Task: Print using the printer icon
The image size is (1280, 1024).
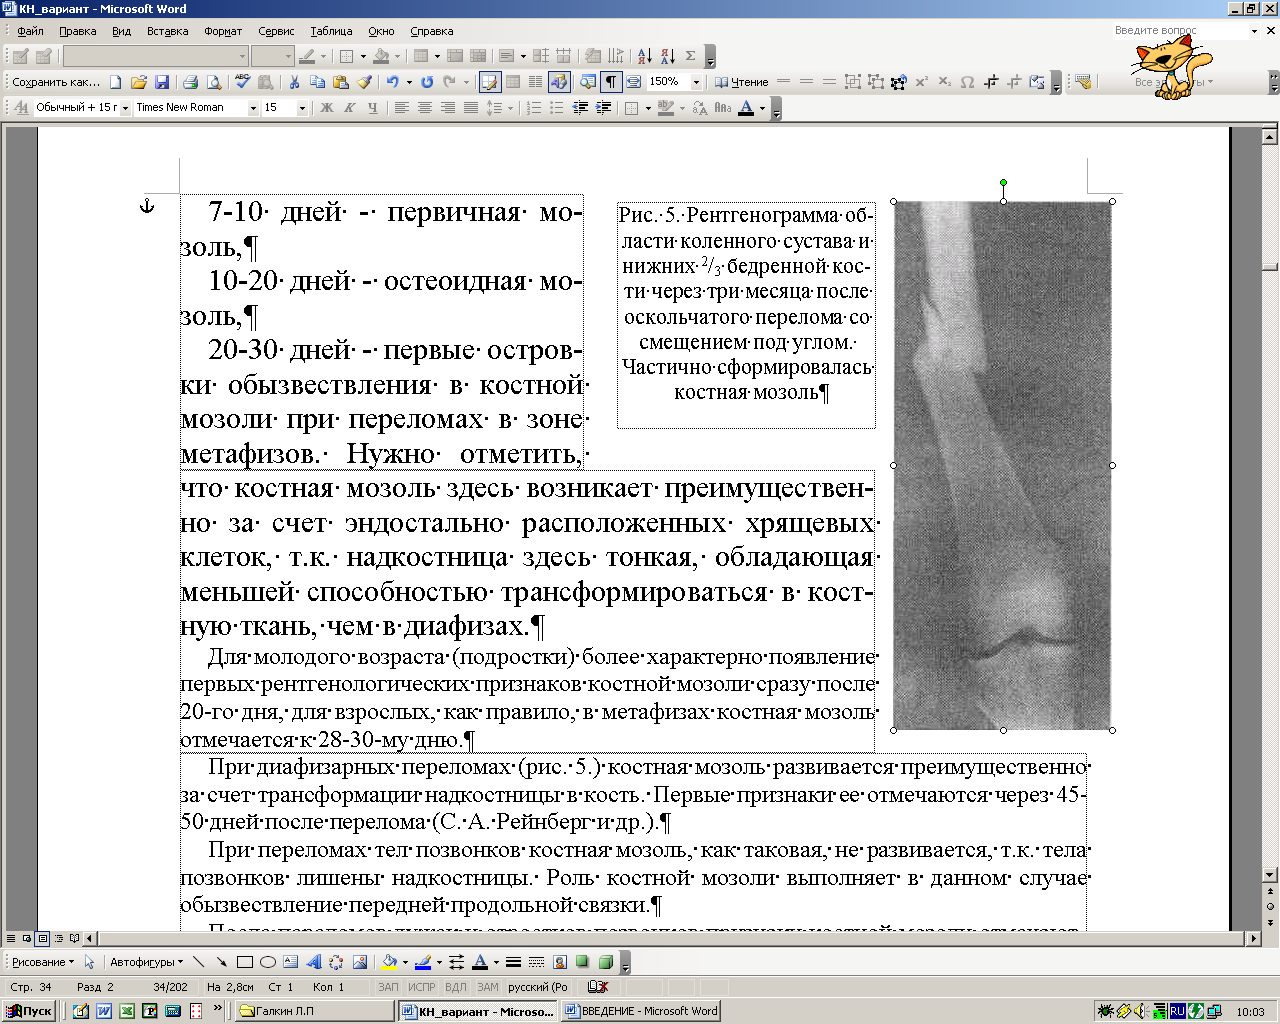Action: [190, 82]
